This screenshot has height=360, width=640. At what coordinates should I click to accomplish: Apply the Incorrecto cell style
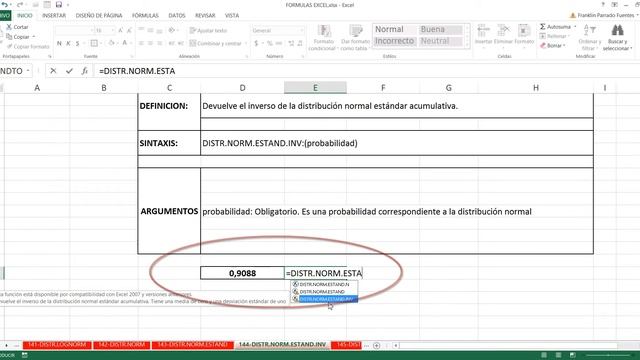point(394,41)
